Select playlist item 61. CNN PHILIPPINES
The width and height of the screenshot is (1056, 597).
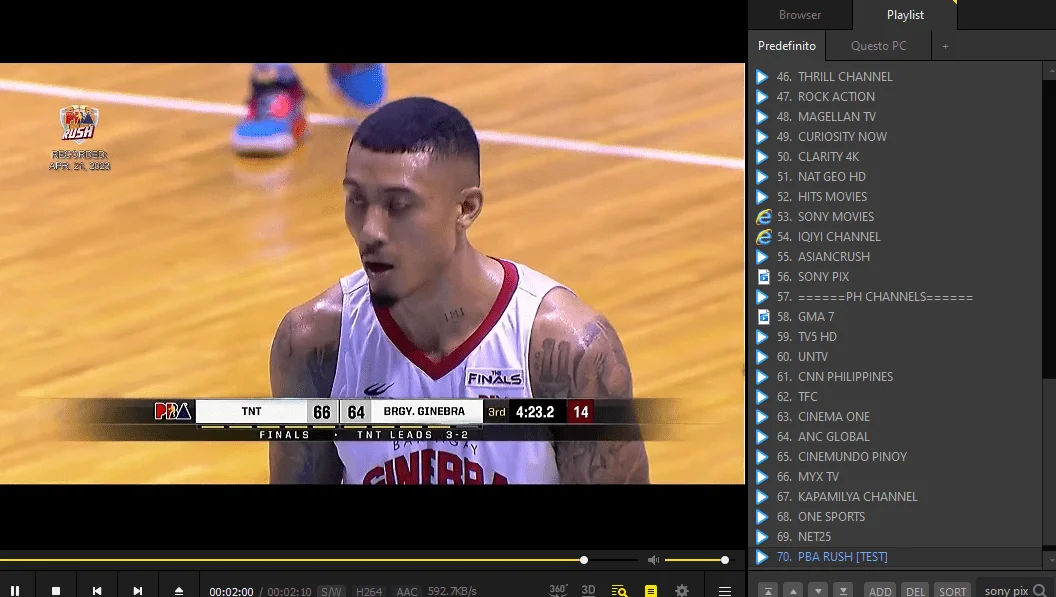tap(897, 377)
